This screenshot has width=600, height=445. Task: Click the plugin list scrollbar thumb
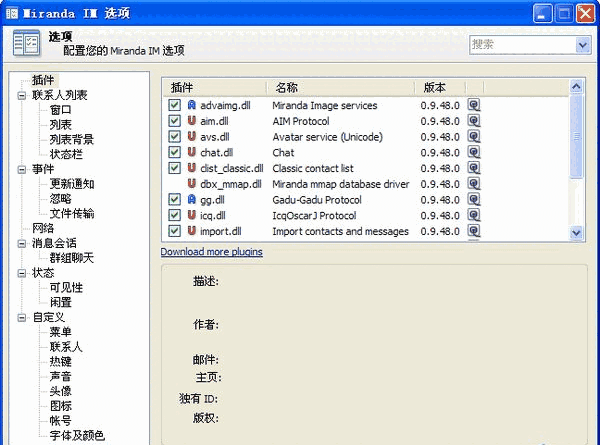click(576, 136)
